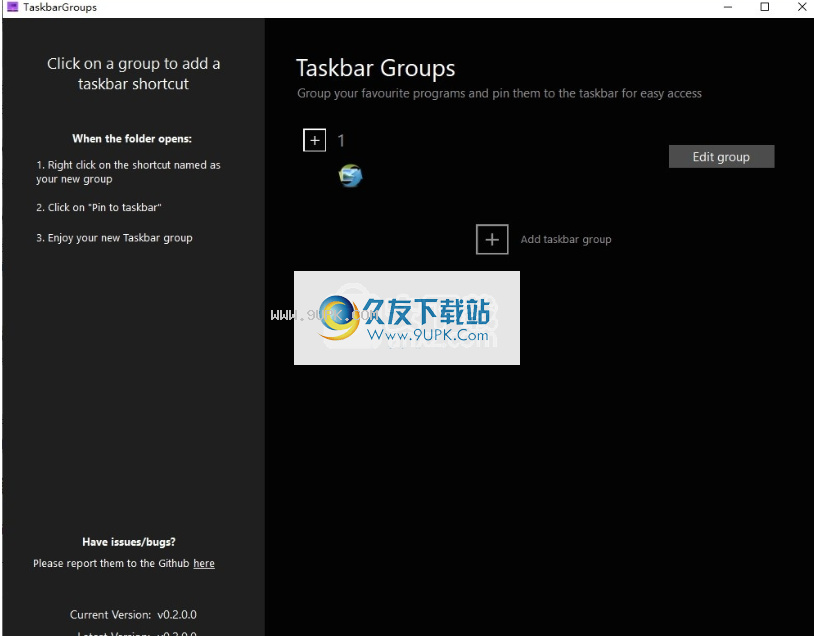814x636 pixels.
Task: Open the app shortcut icon in group 1
Action: pos(350,175)
